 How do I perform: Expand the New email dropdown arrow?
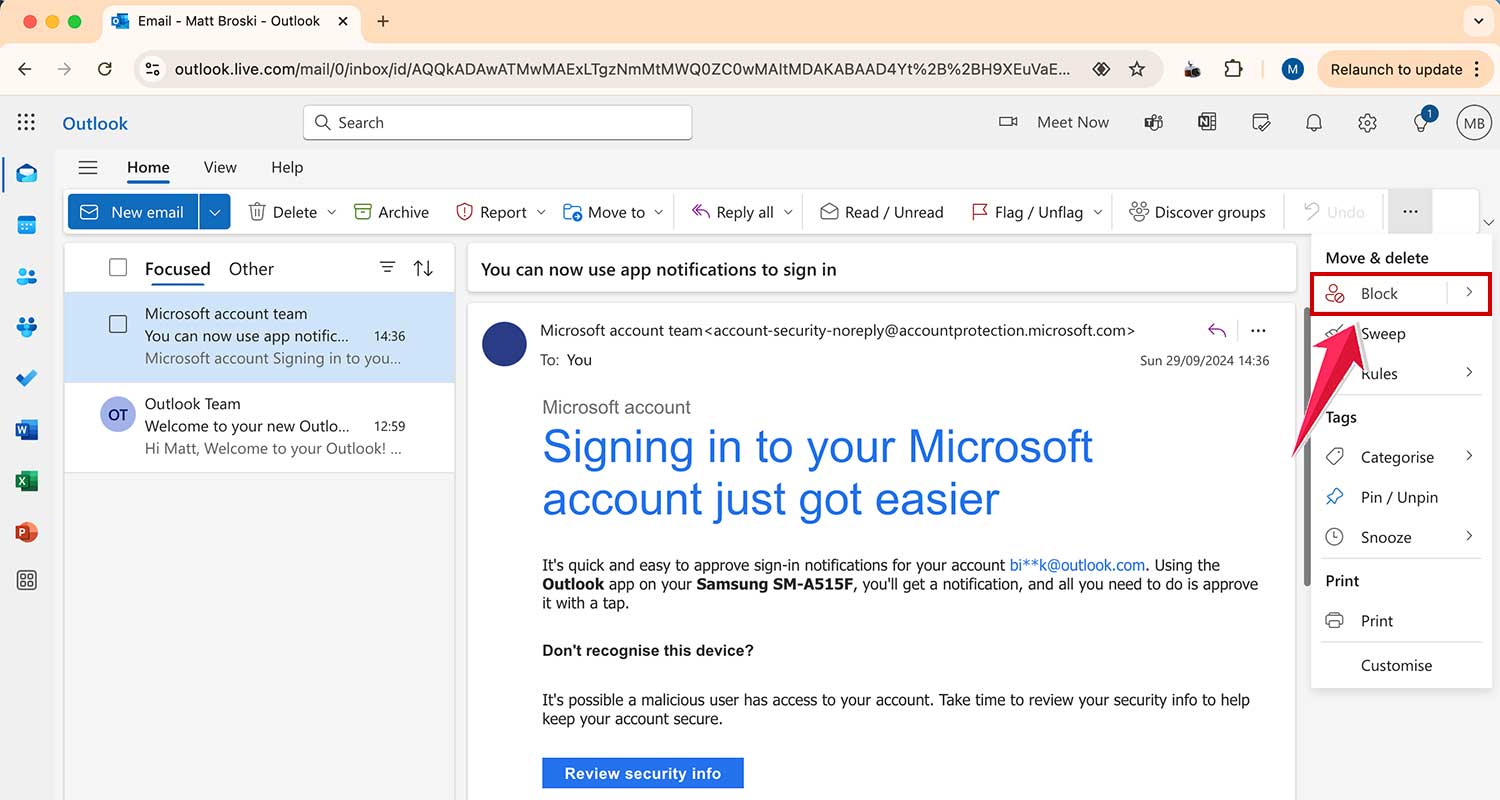tap(214, 211)
